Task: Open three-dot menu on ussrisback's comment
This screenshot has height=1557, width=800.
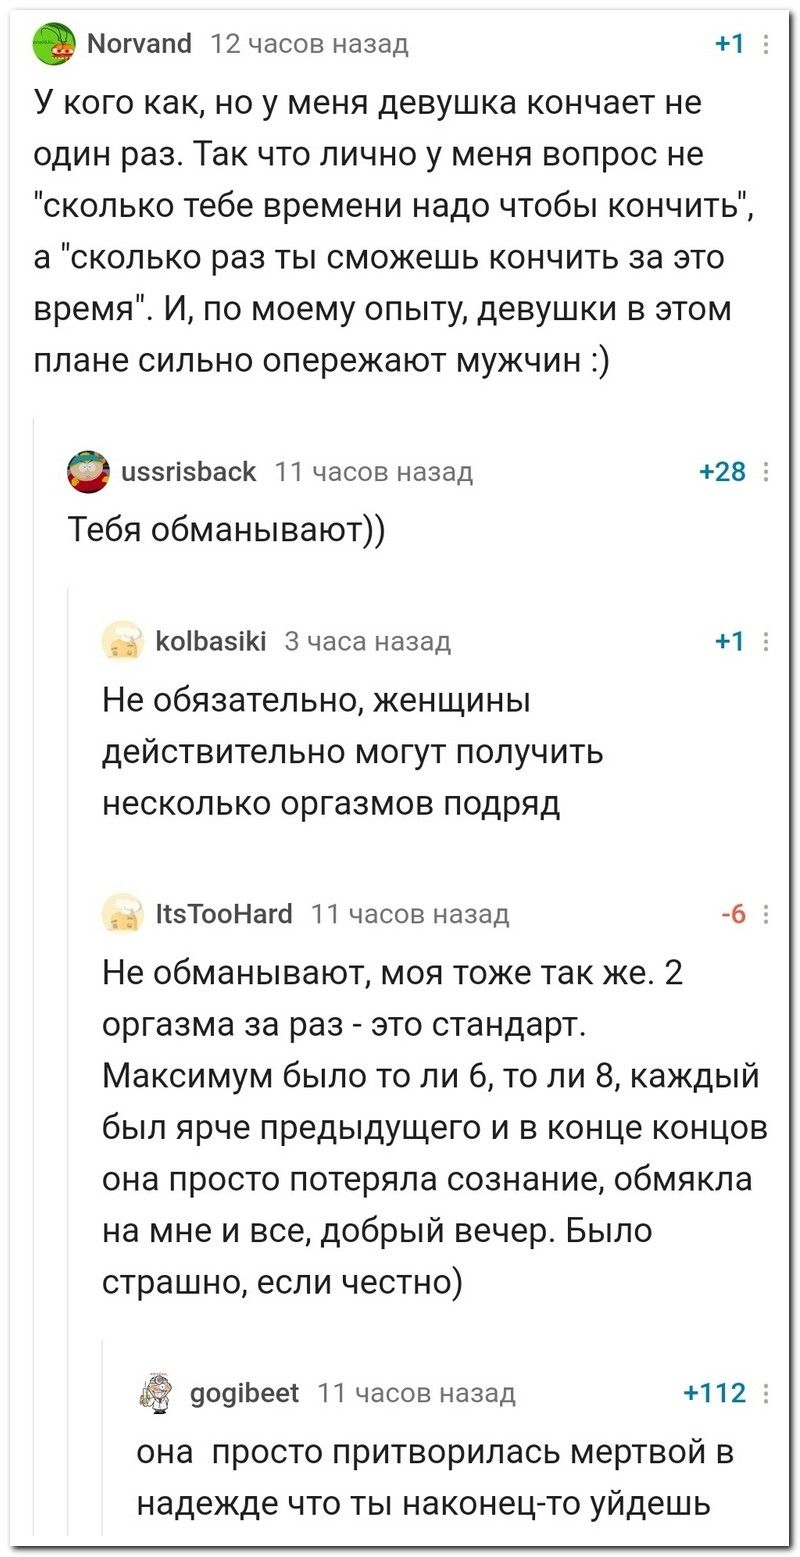Action: pyautogui.click(x=766, y=473)
